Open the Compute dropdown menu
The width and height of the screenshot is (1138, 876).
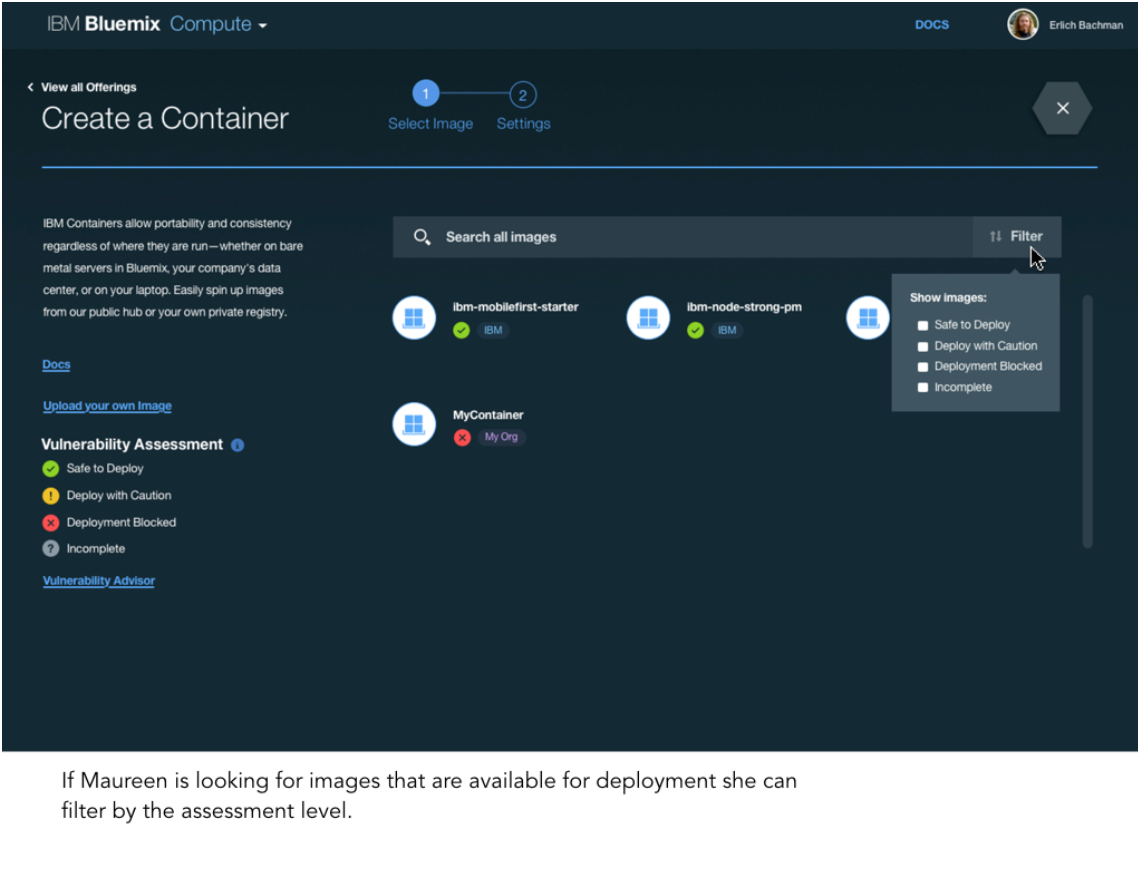[x=218, y=24]
